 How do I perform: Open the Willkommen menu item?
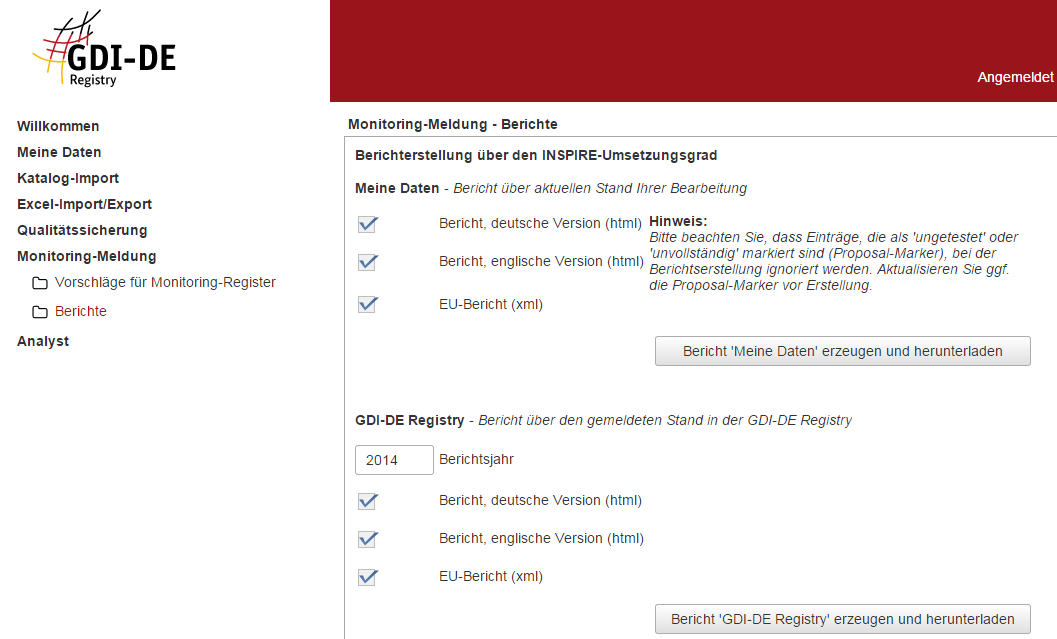click(58, 126)
